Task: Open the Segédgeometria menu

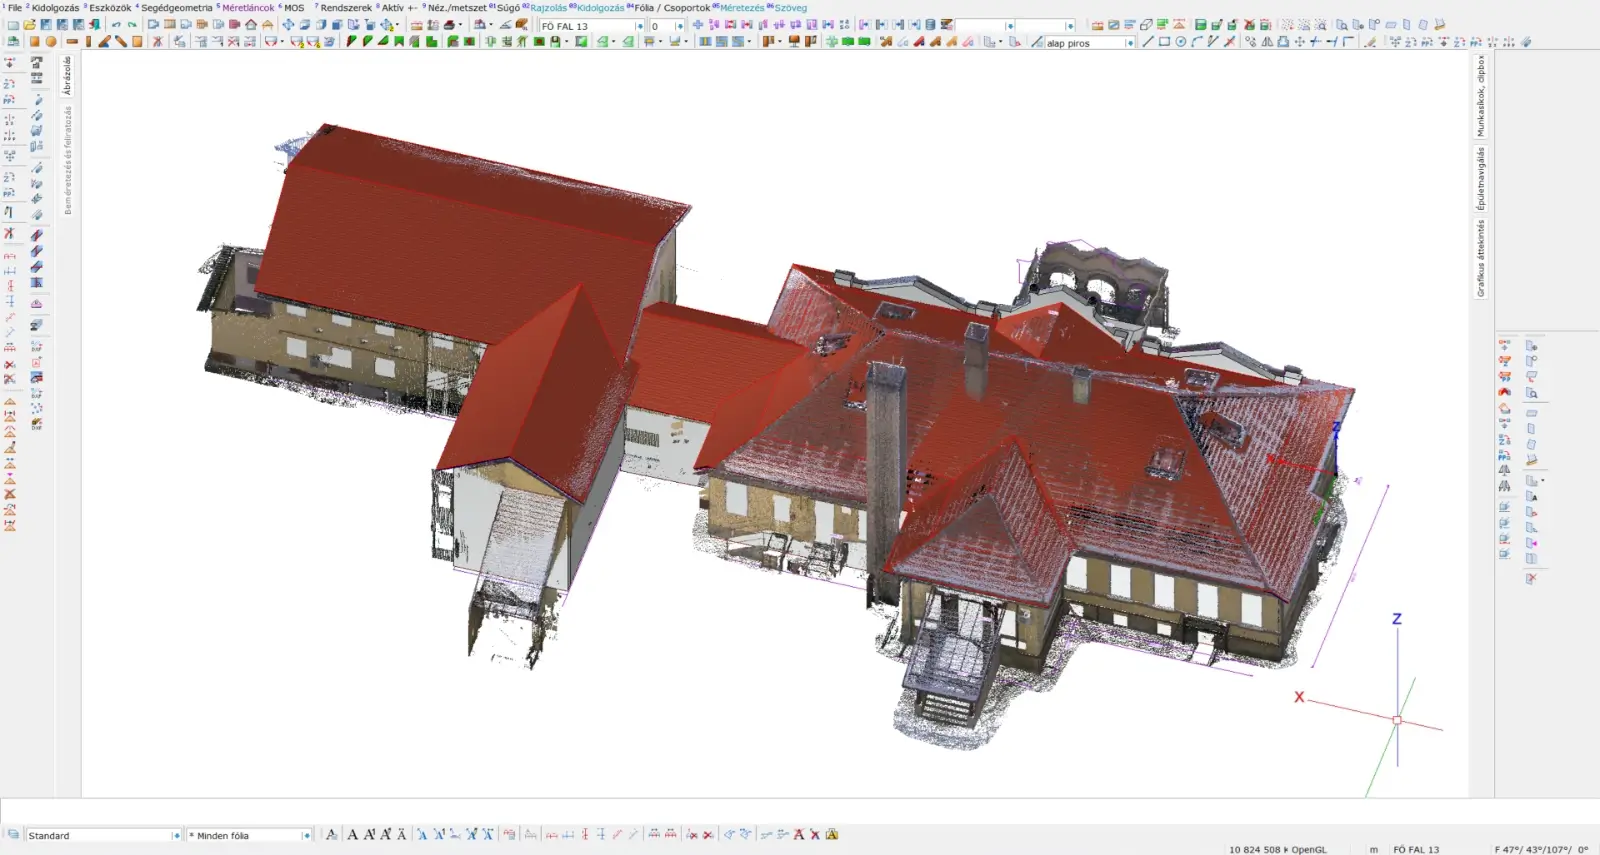Action: click(x=176, y=7)
